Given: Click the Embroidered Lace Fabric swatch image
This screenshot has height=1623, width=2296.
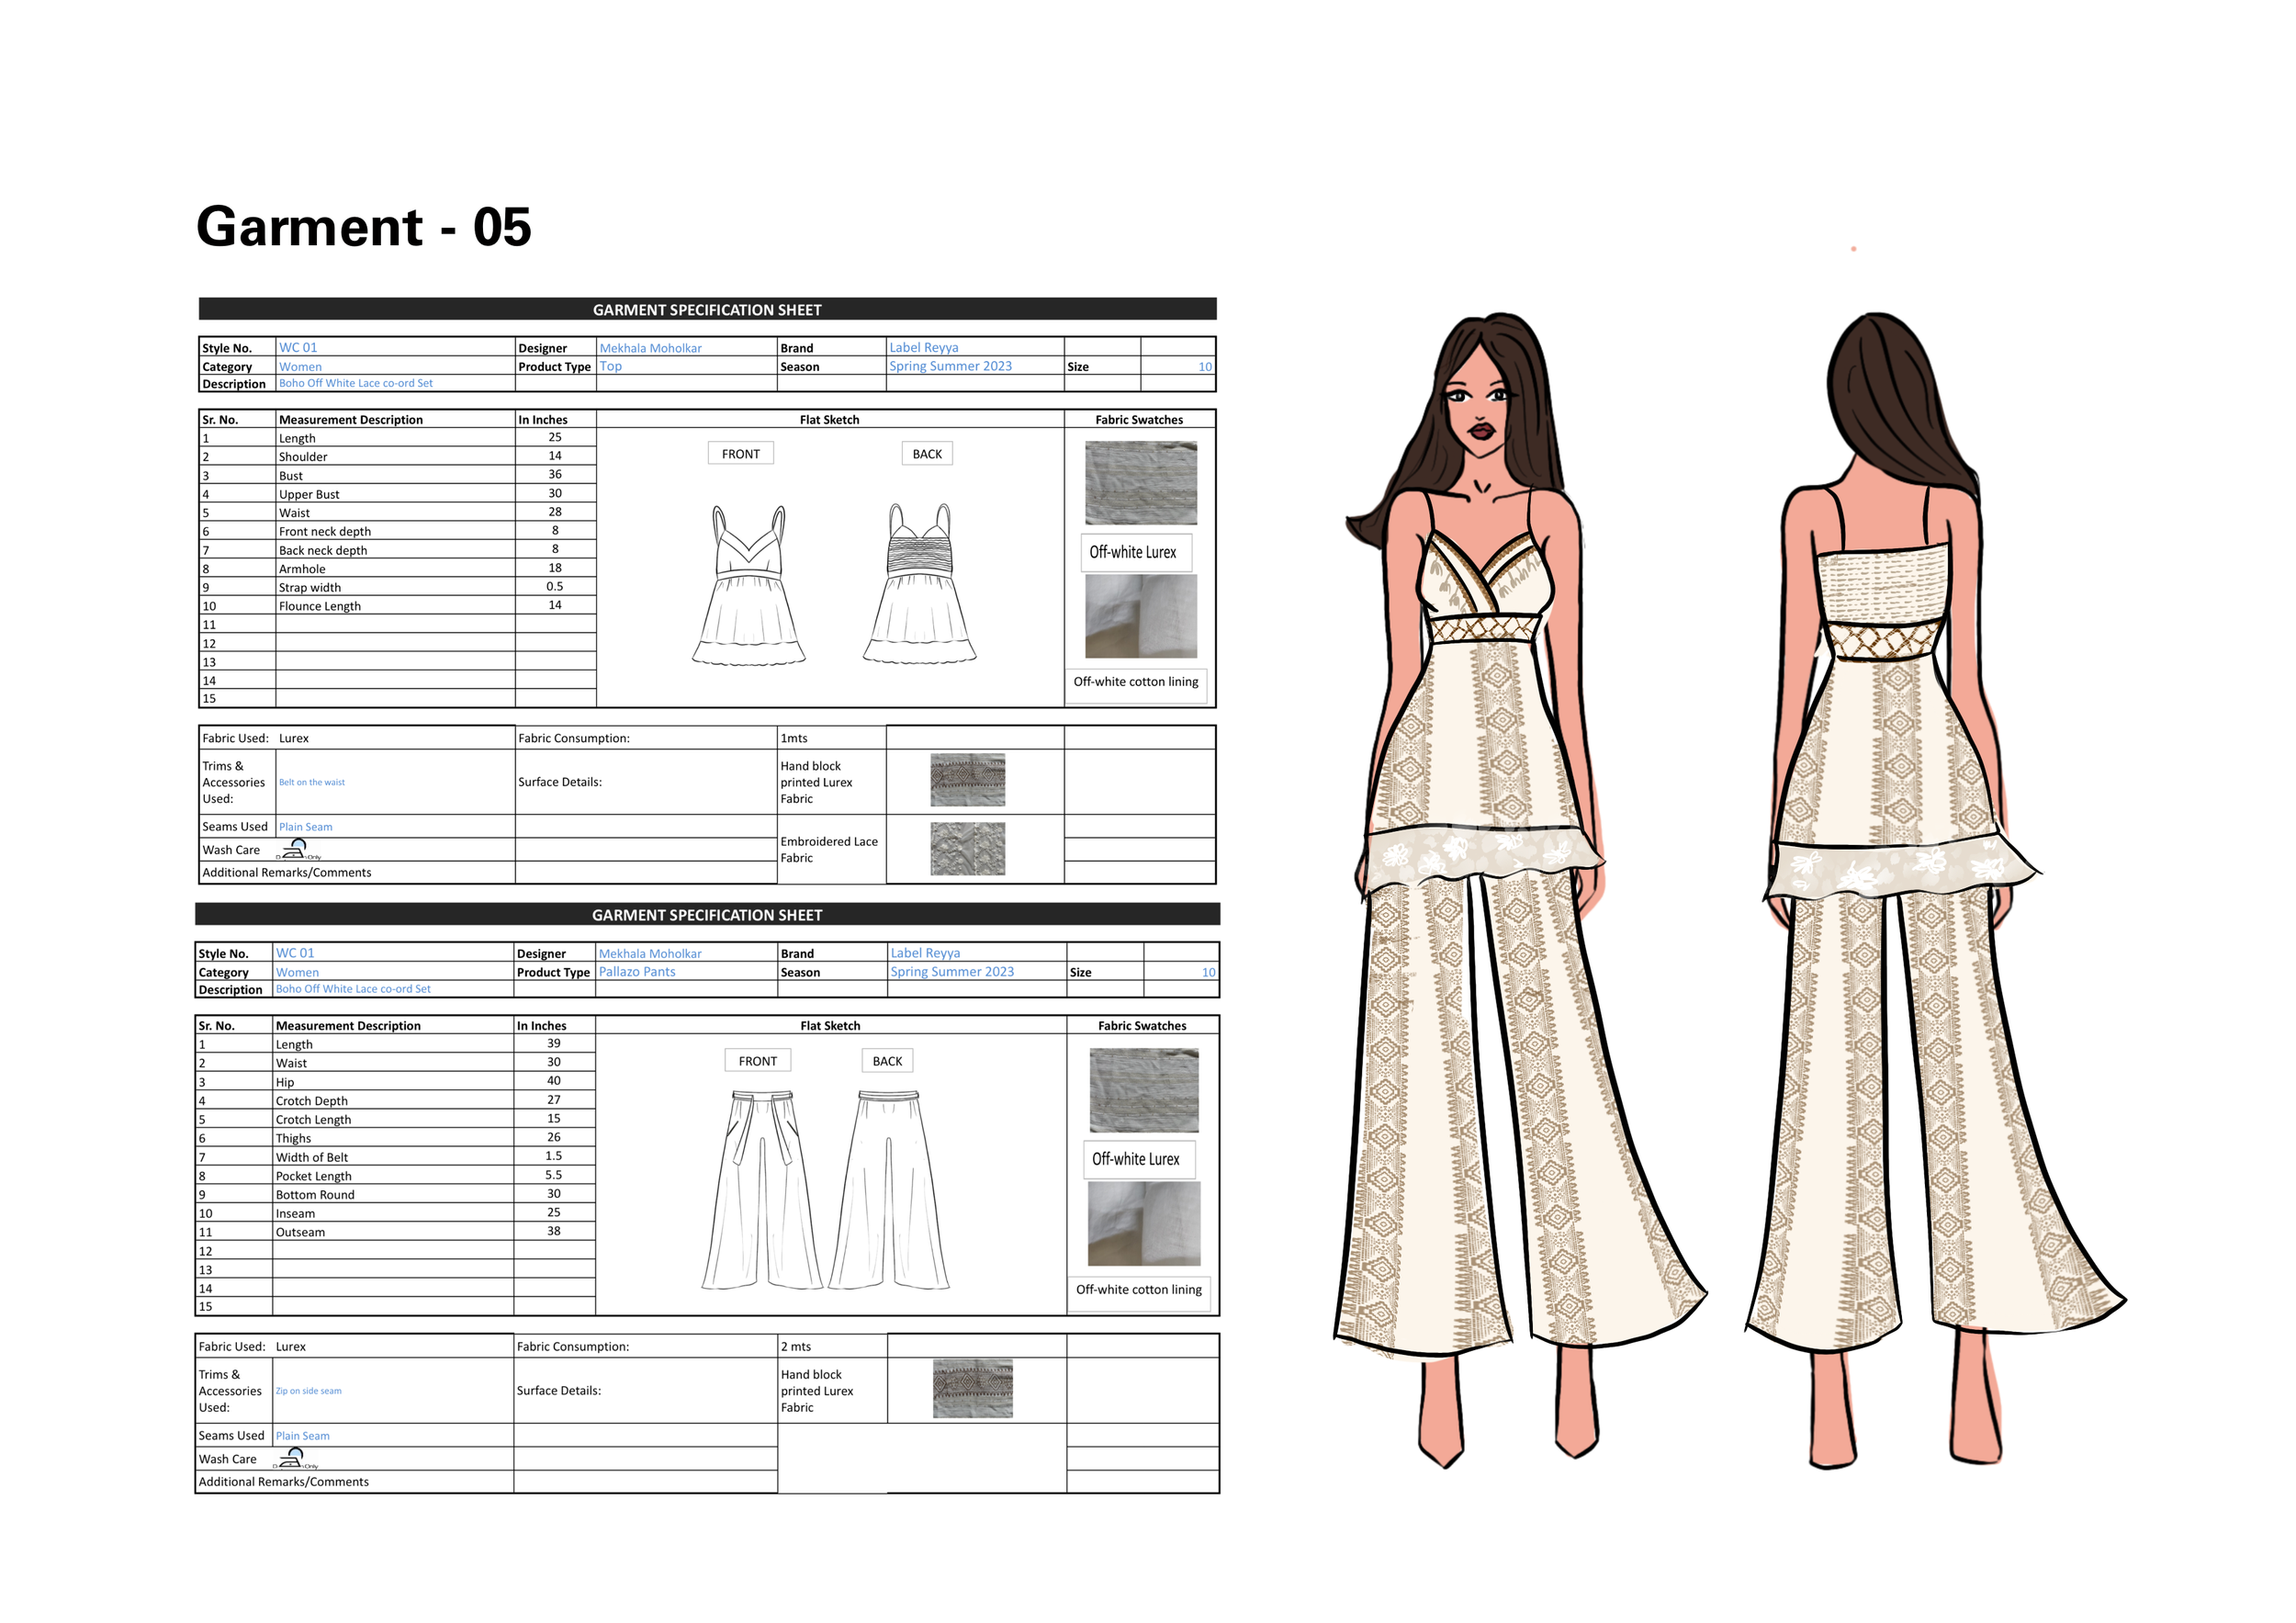Looking at the screenshot, I should pyautogui.click(x=967, y=849).
